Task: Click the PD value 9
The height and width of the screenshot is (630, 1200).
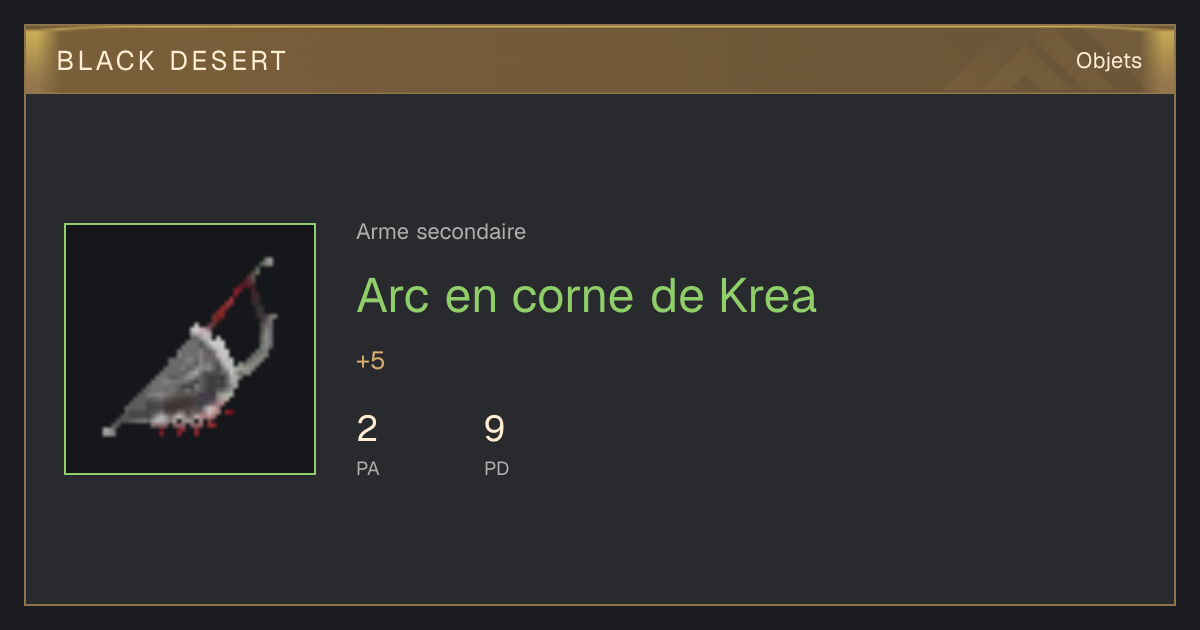Action: coord(494,429)
